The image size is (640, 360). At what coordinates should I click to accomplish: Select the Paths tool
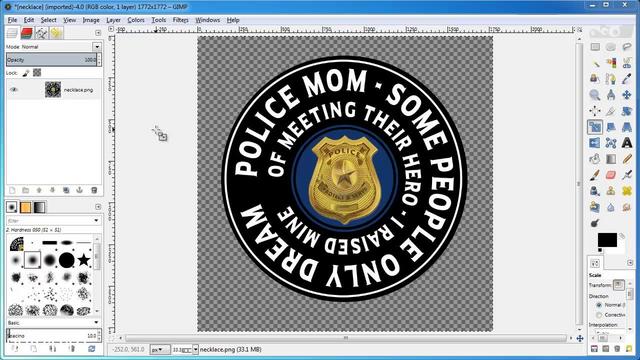point(611,79)
